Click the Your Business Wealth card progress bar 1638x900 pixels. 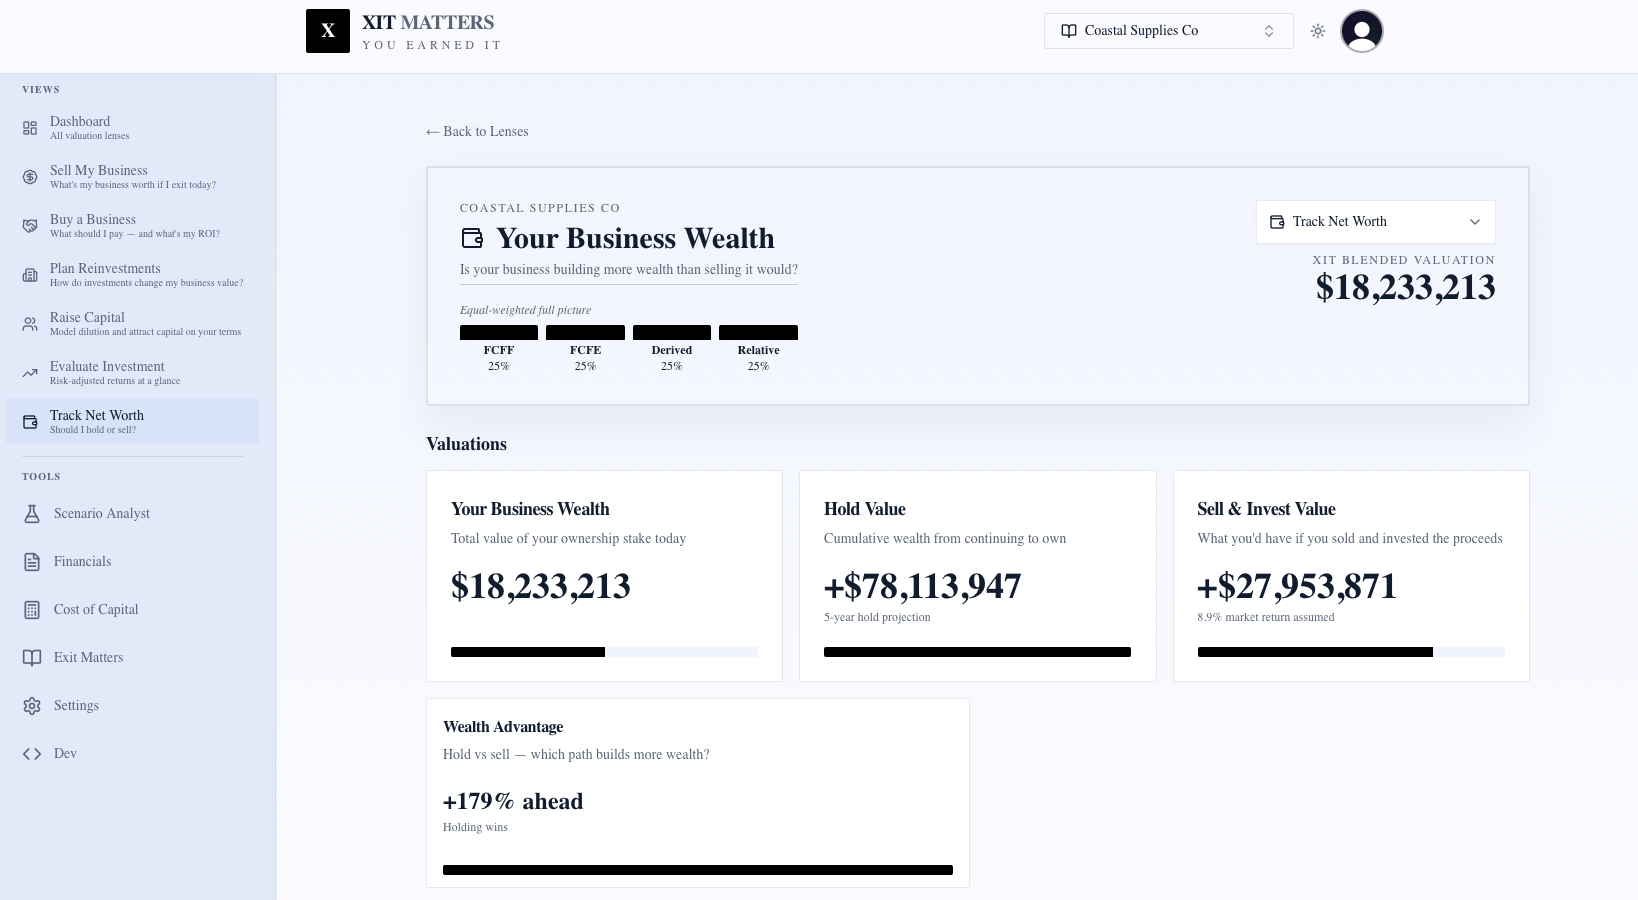pos(604,652)
